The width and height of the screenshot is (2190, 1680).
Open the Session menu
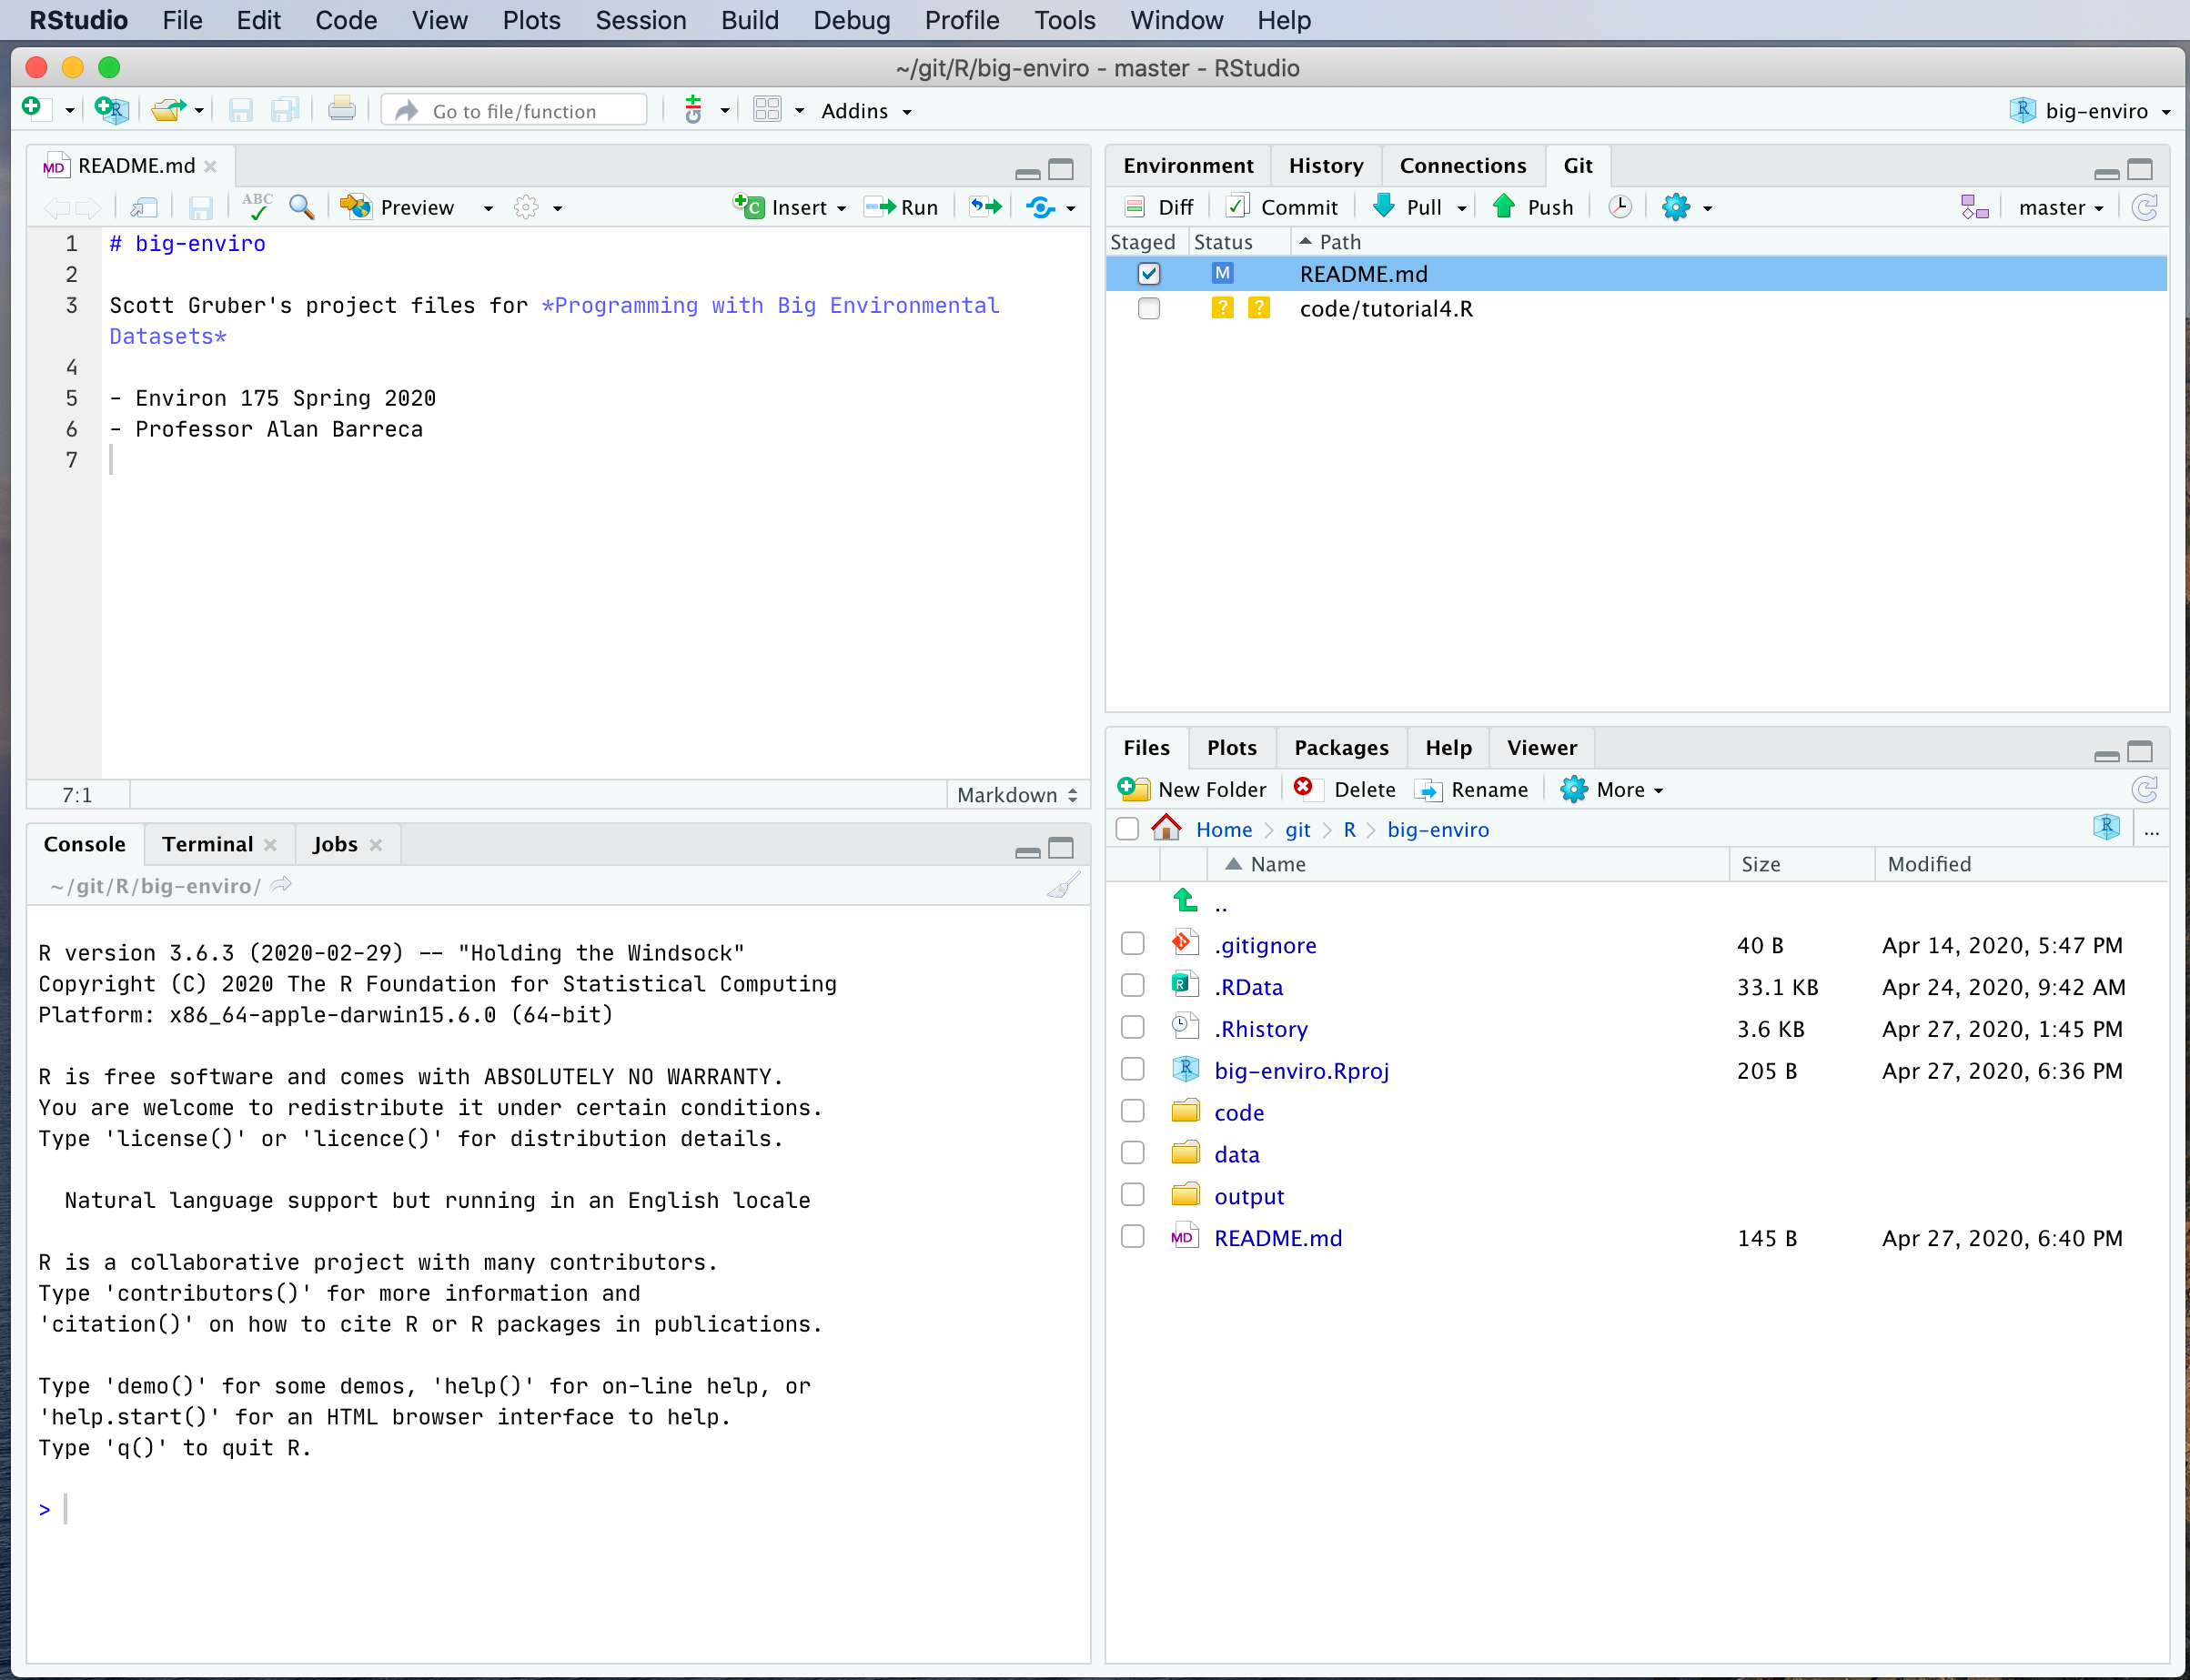coord(640,20)
